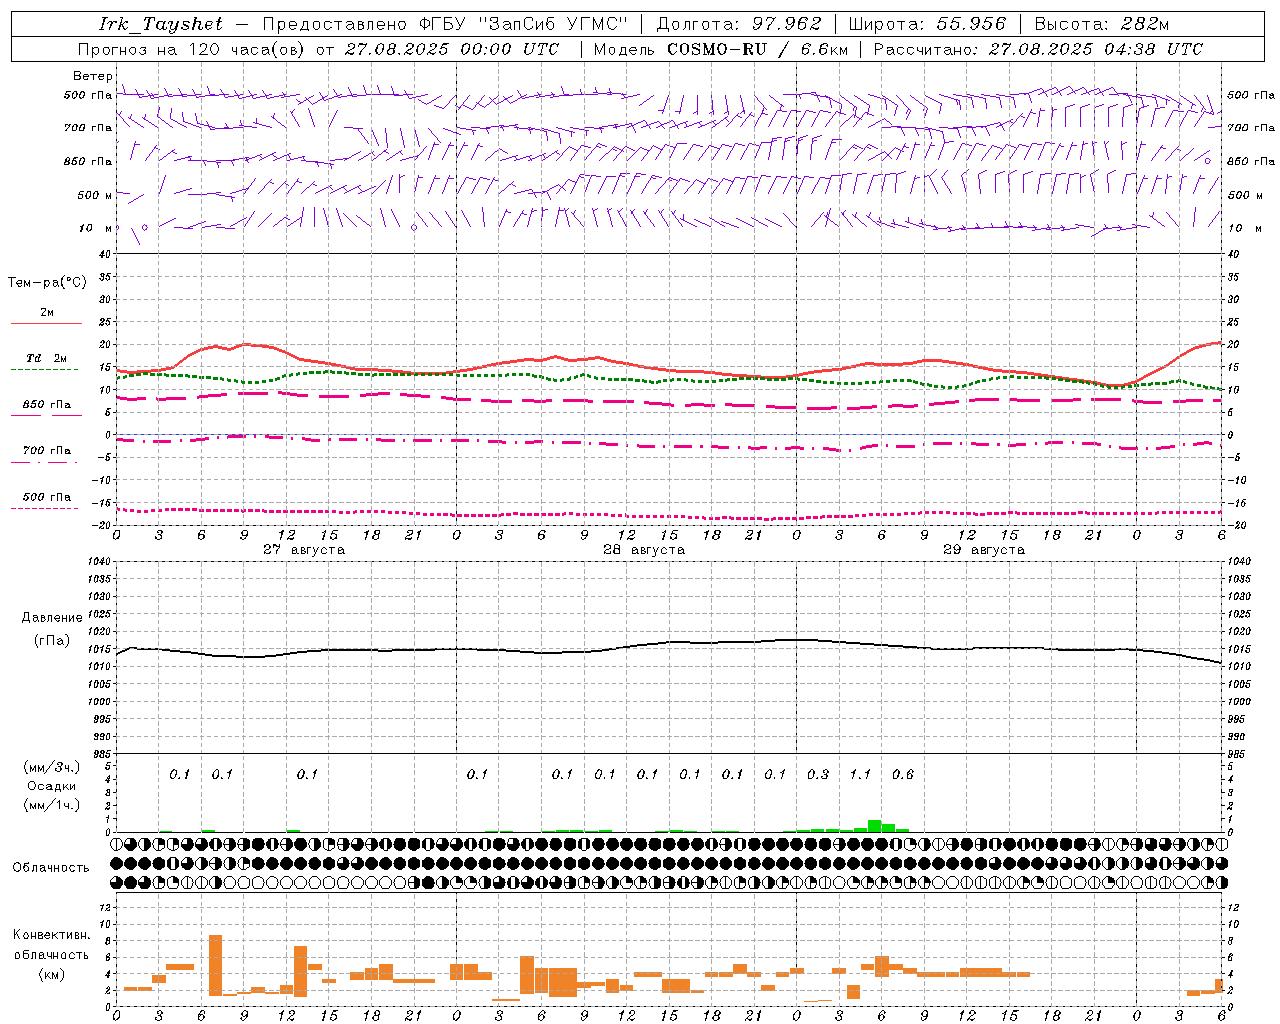Click the tallest green precipitation bar
Screen dimensions: 1280x1024
pos(874,826)
